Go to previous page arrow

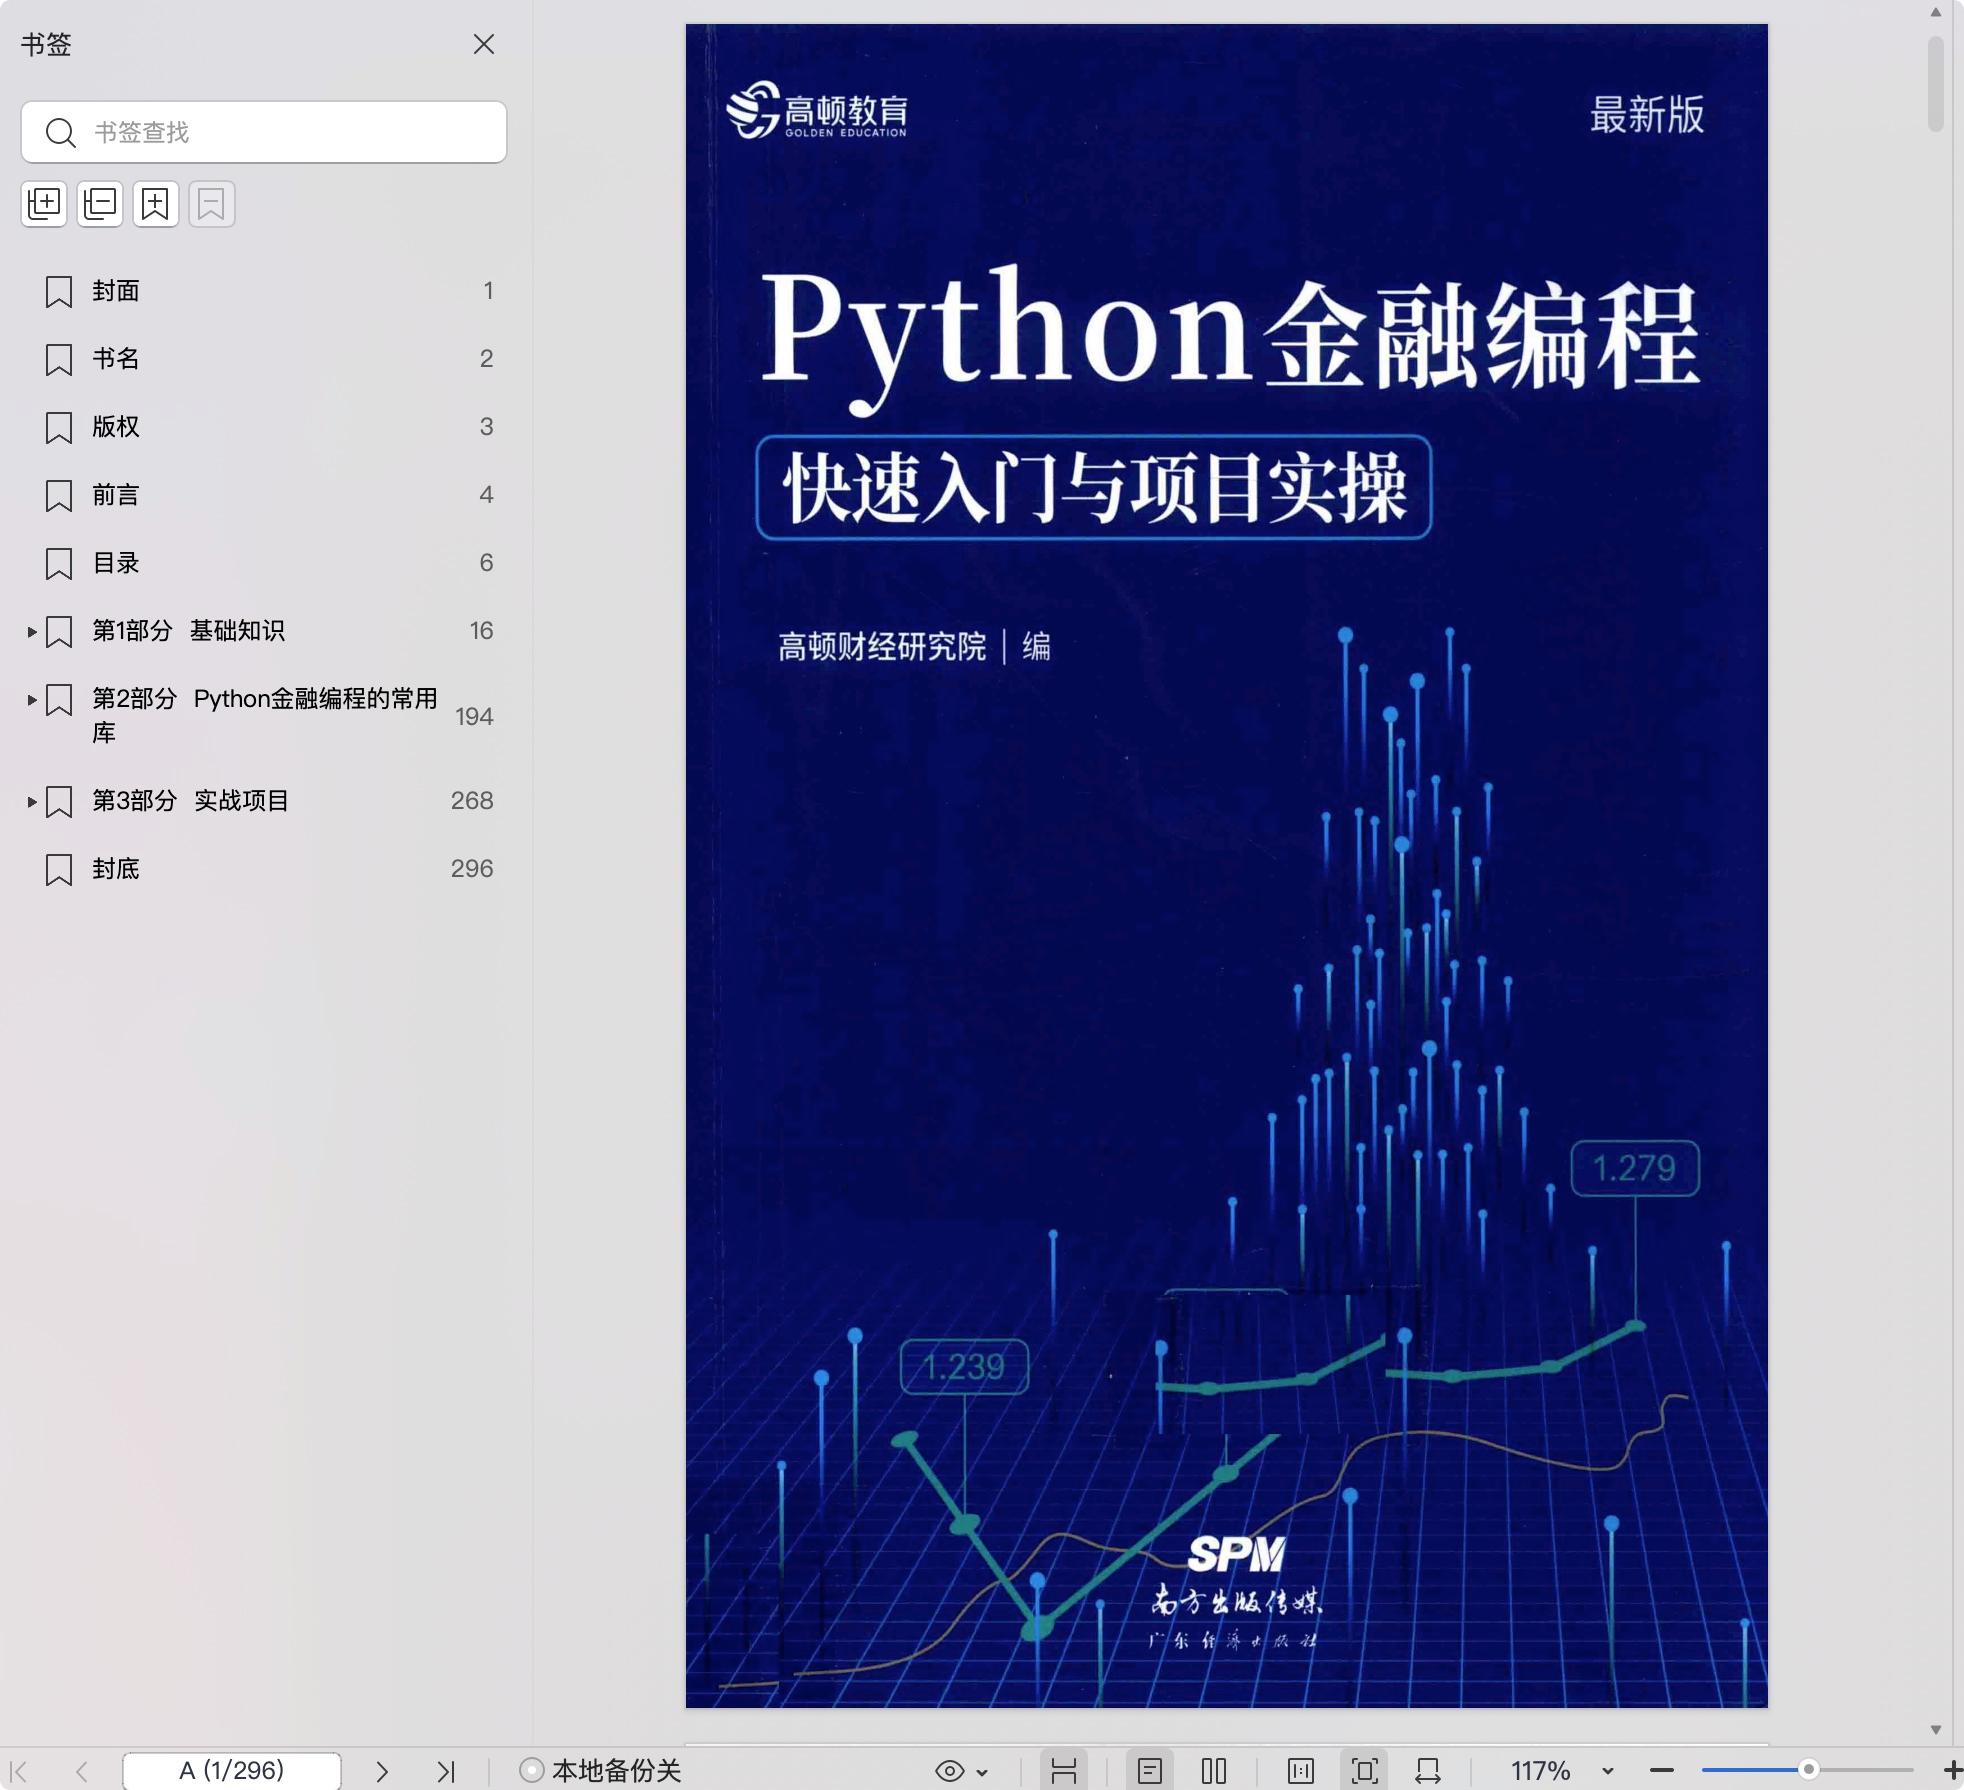[82, 1771]
